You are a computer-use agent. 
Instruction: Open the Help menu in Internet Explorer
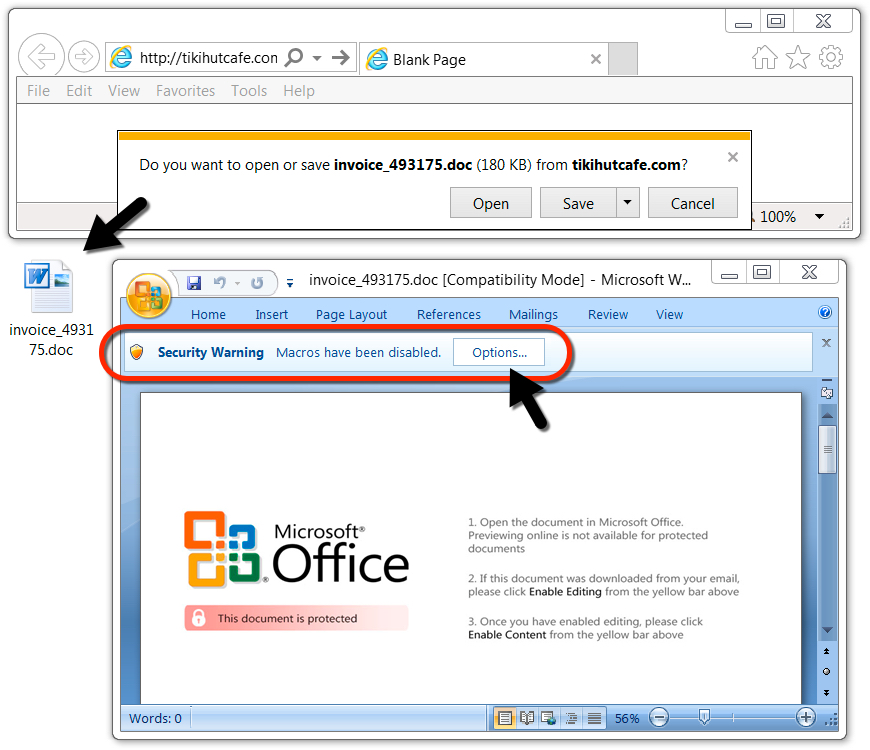coord(299,90)
